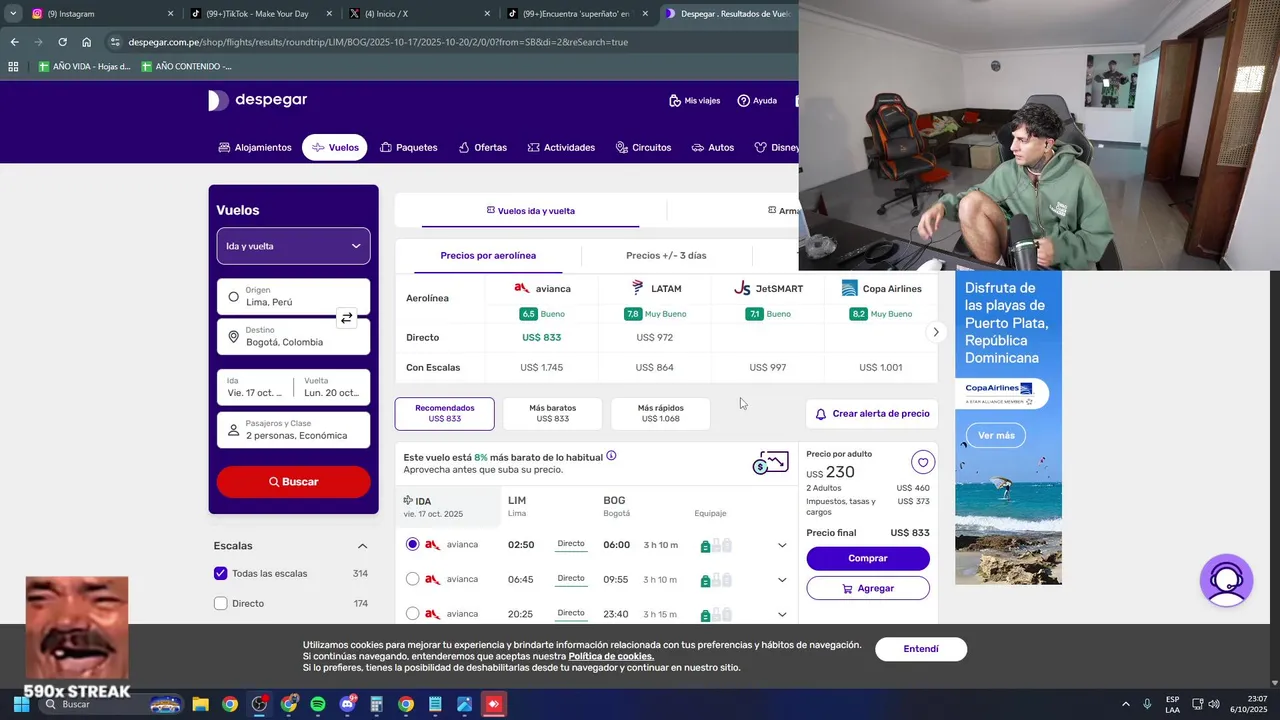Select the 02:50 avianca flight radio

[413, 545]
